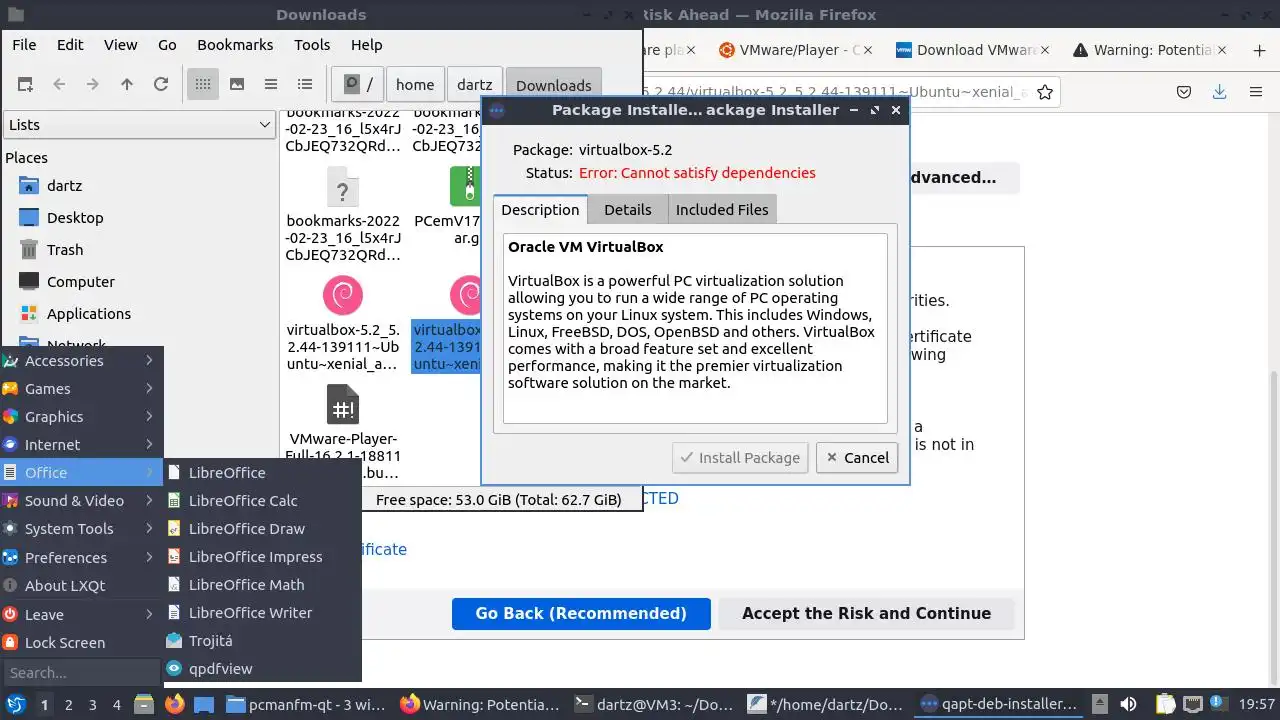Expand the Graphics menu category
Image resolution: width=1280 pixels, height=720 pixels.
pos(81,416)
